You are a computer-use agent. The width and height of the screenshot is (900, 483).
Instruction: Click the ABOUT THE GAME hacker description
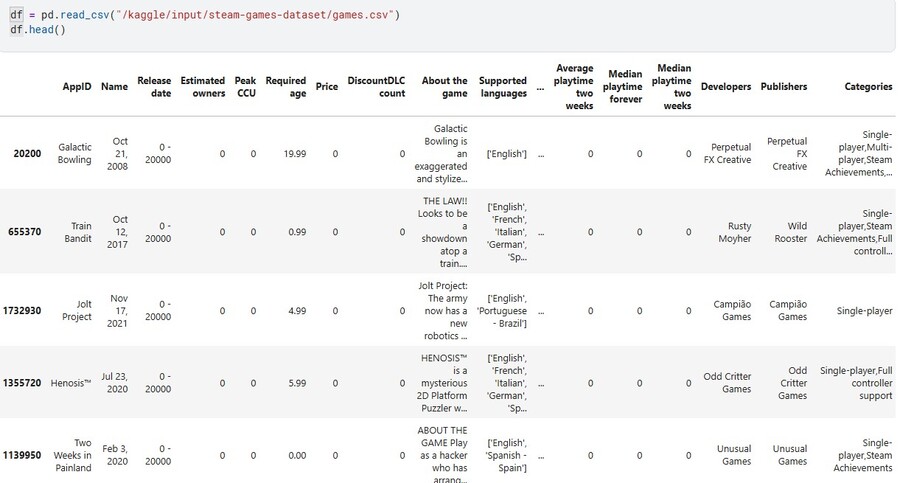point(442,455)
